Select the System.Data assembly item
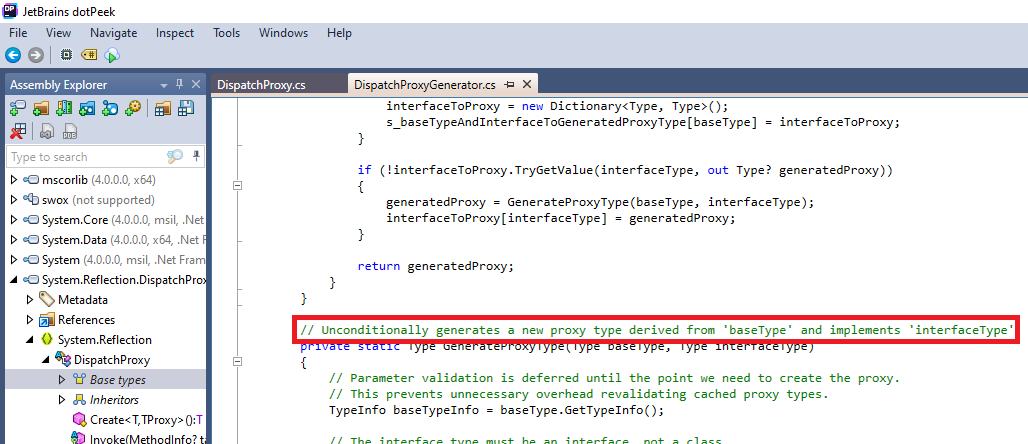 [x=114, y=239]
